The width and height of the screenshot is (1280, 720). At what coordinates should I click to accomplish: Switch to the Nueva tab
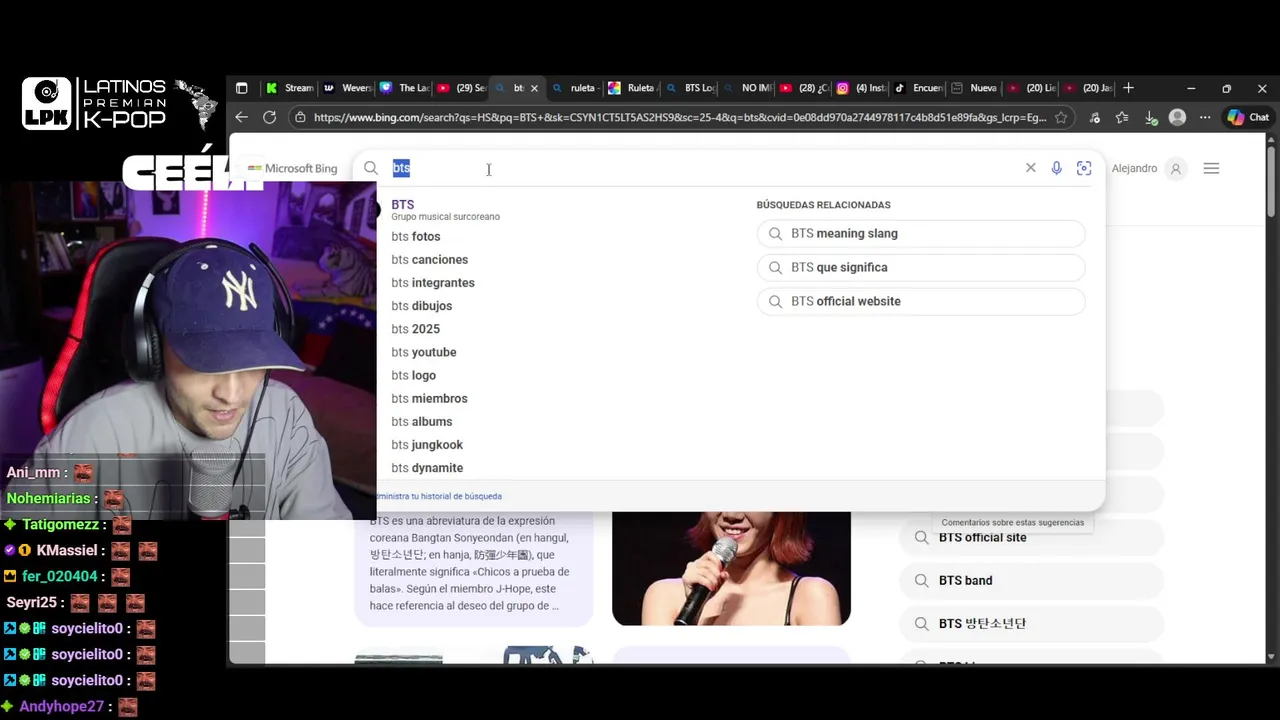point(974,88)
